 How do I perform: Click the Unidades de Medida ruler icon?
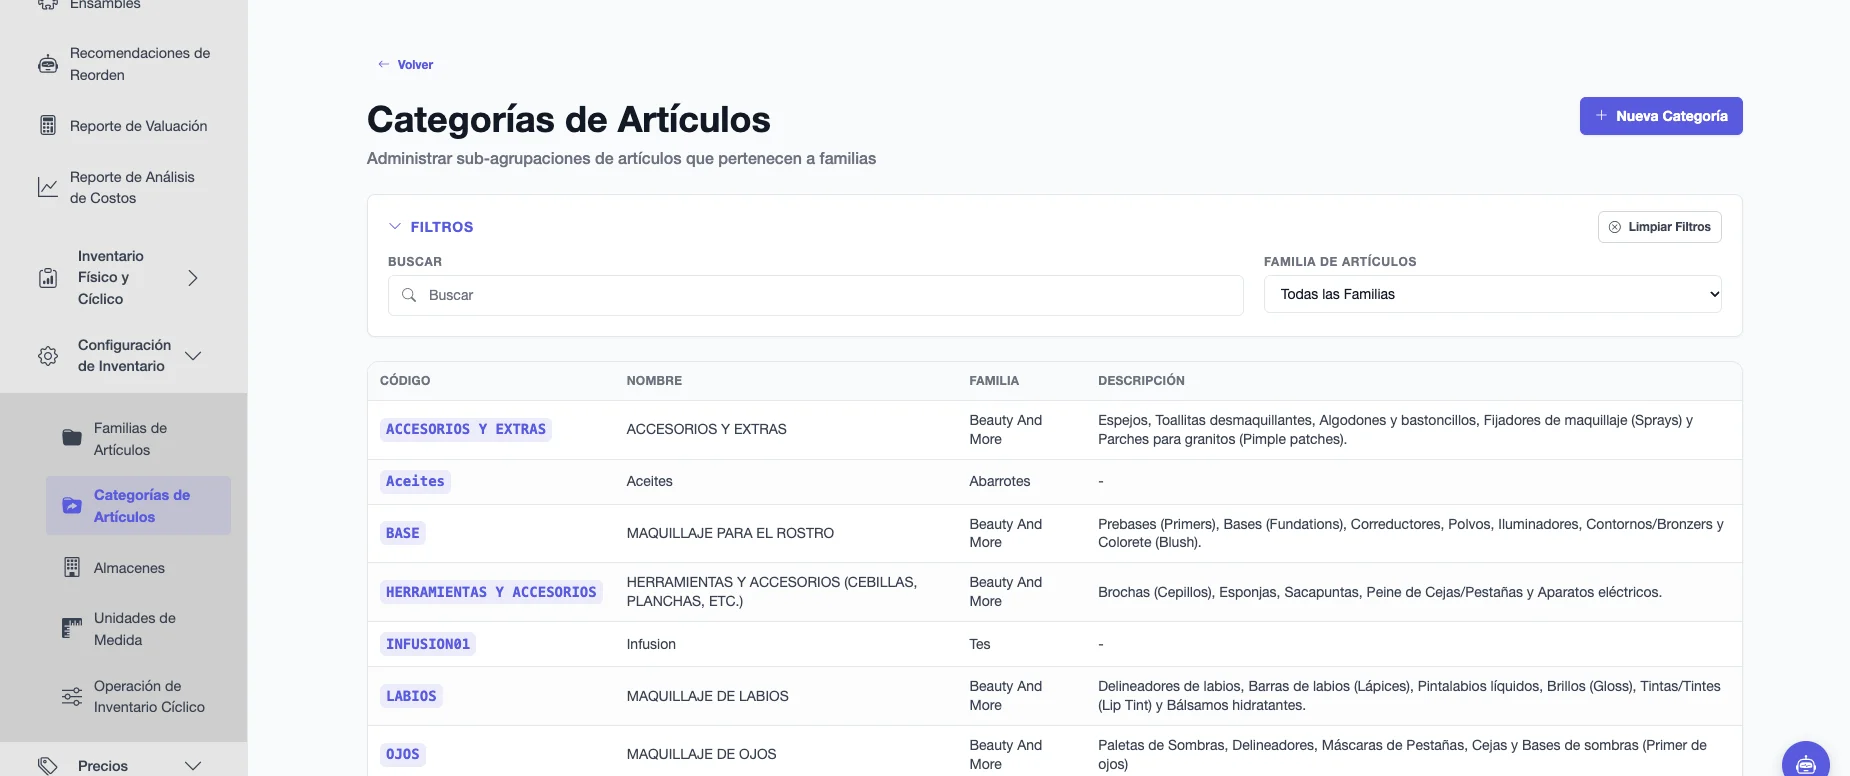72,628
